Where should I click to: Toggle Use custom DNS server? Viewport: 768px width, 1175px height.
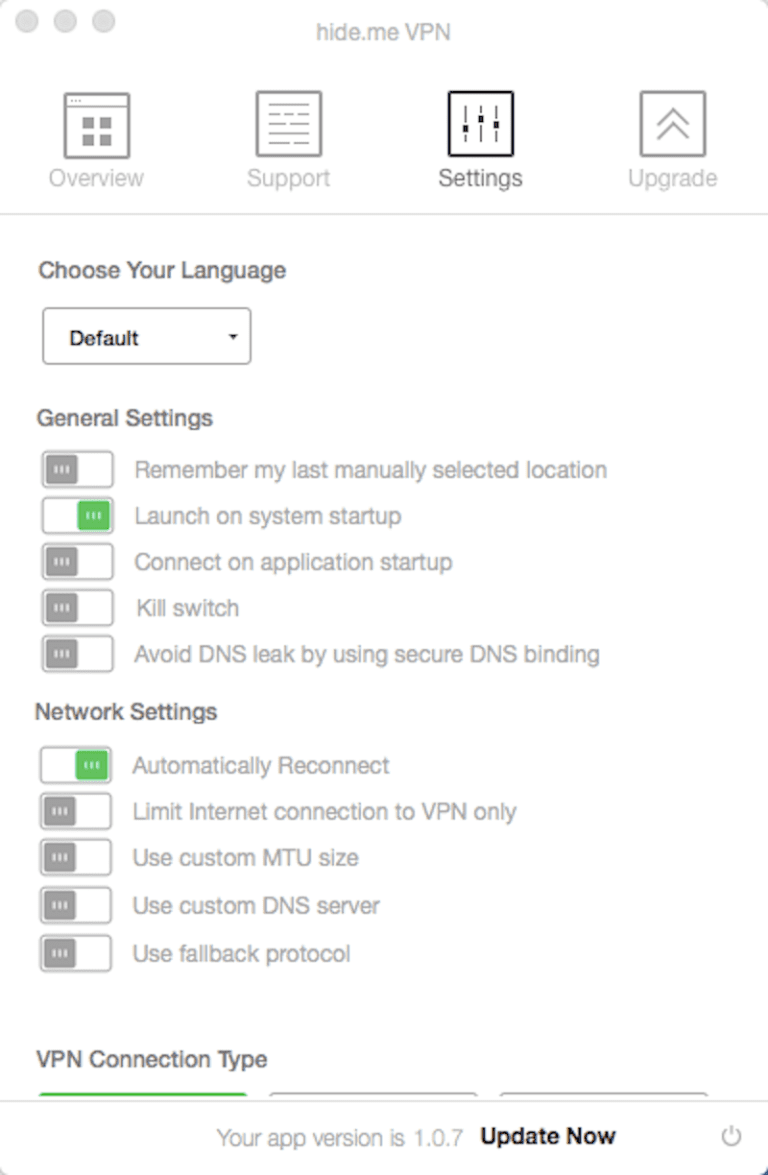point(76,906)
